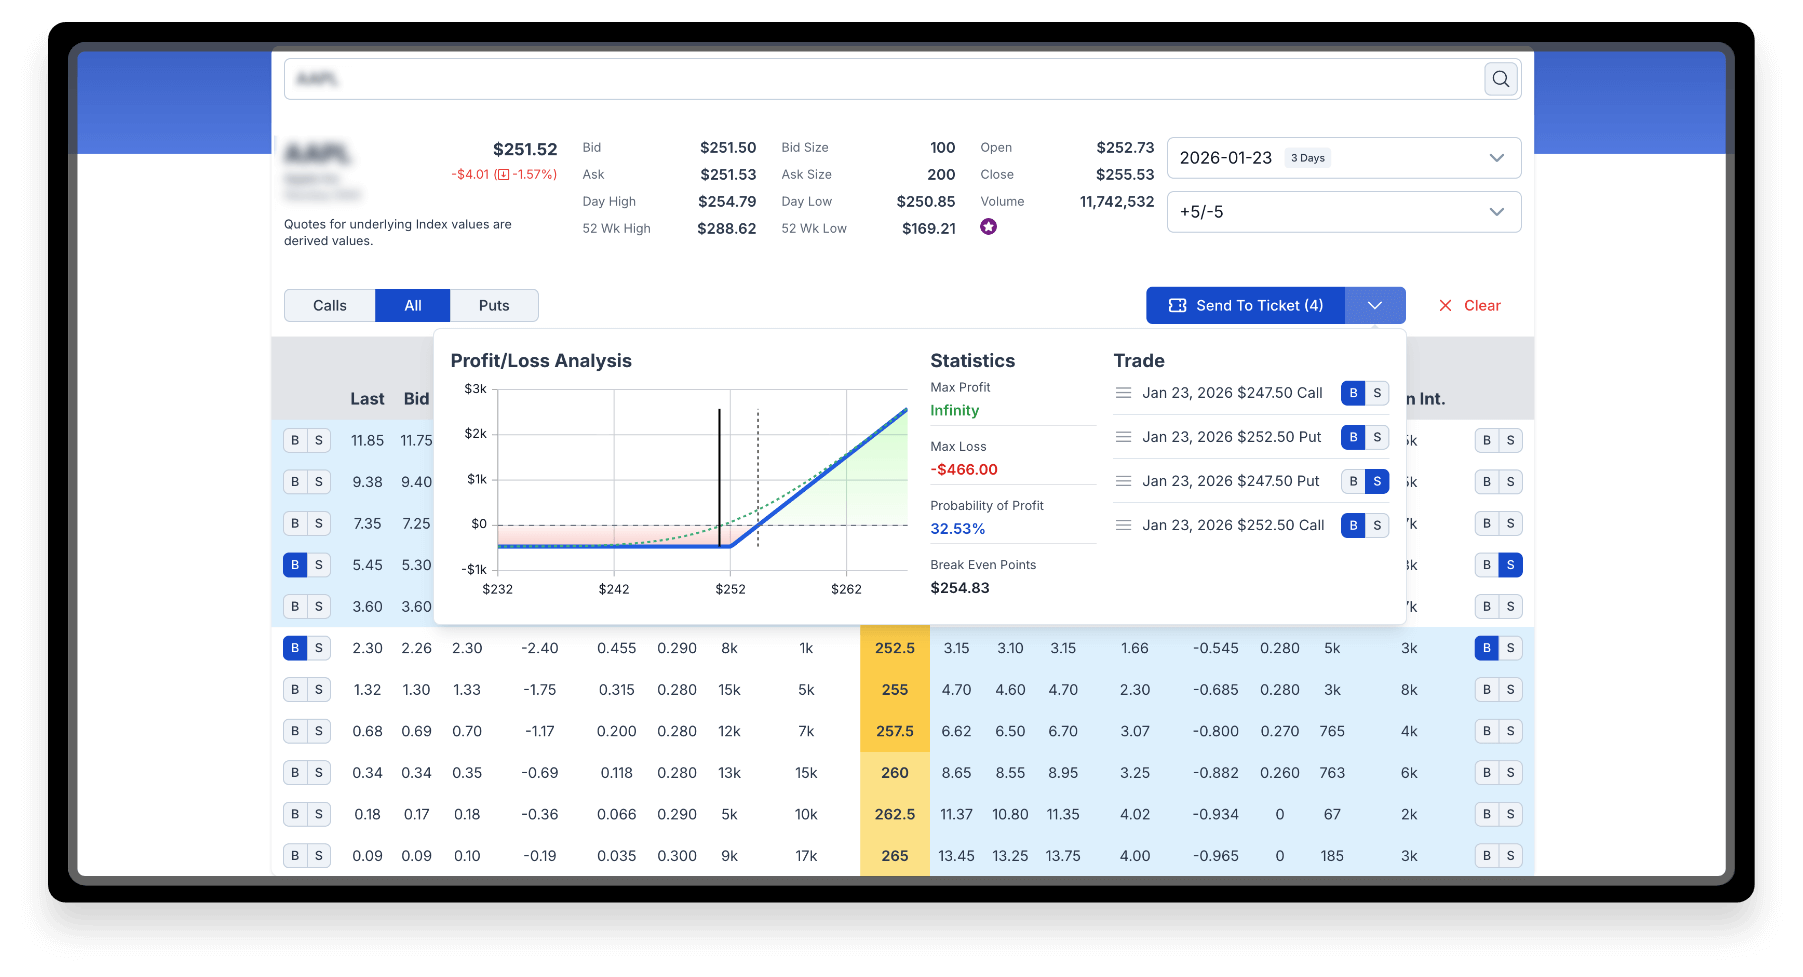Toggle Buy on the 252.5 strike call
The image size is (1803, 977).
295,648
